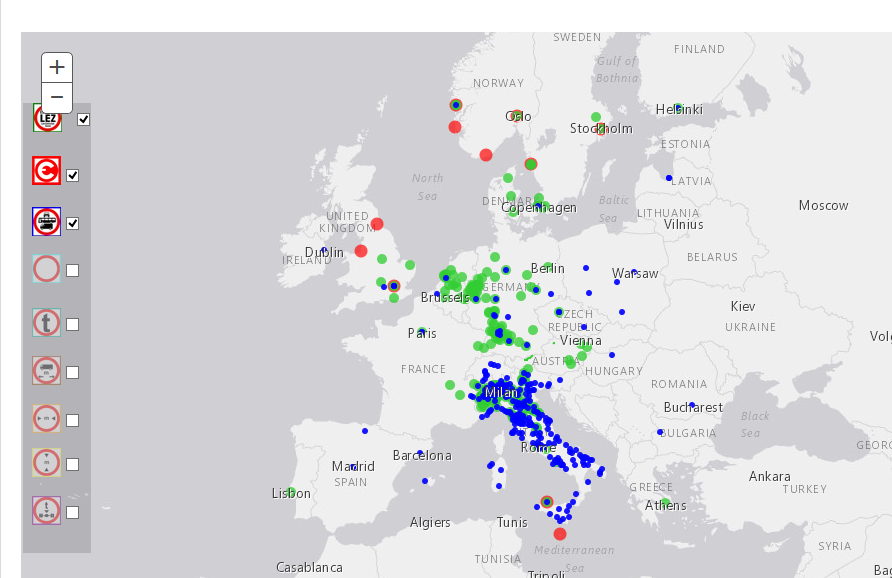Click the weight limit 't' icon

click(x=47, y=323)
